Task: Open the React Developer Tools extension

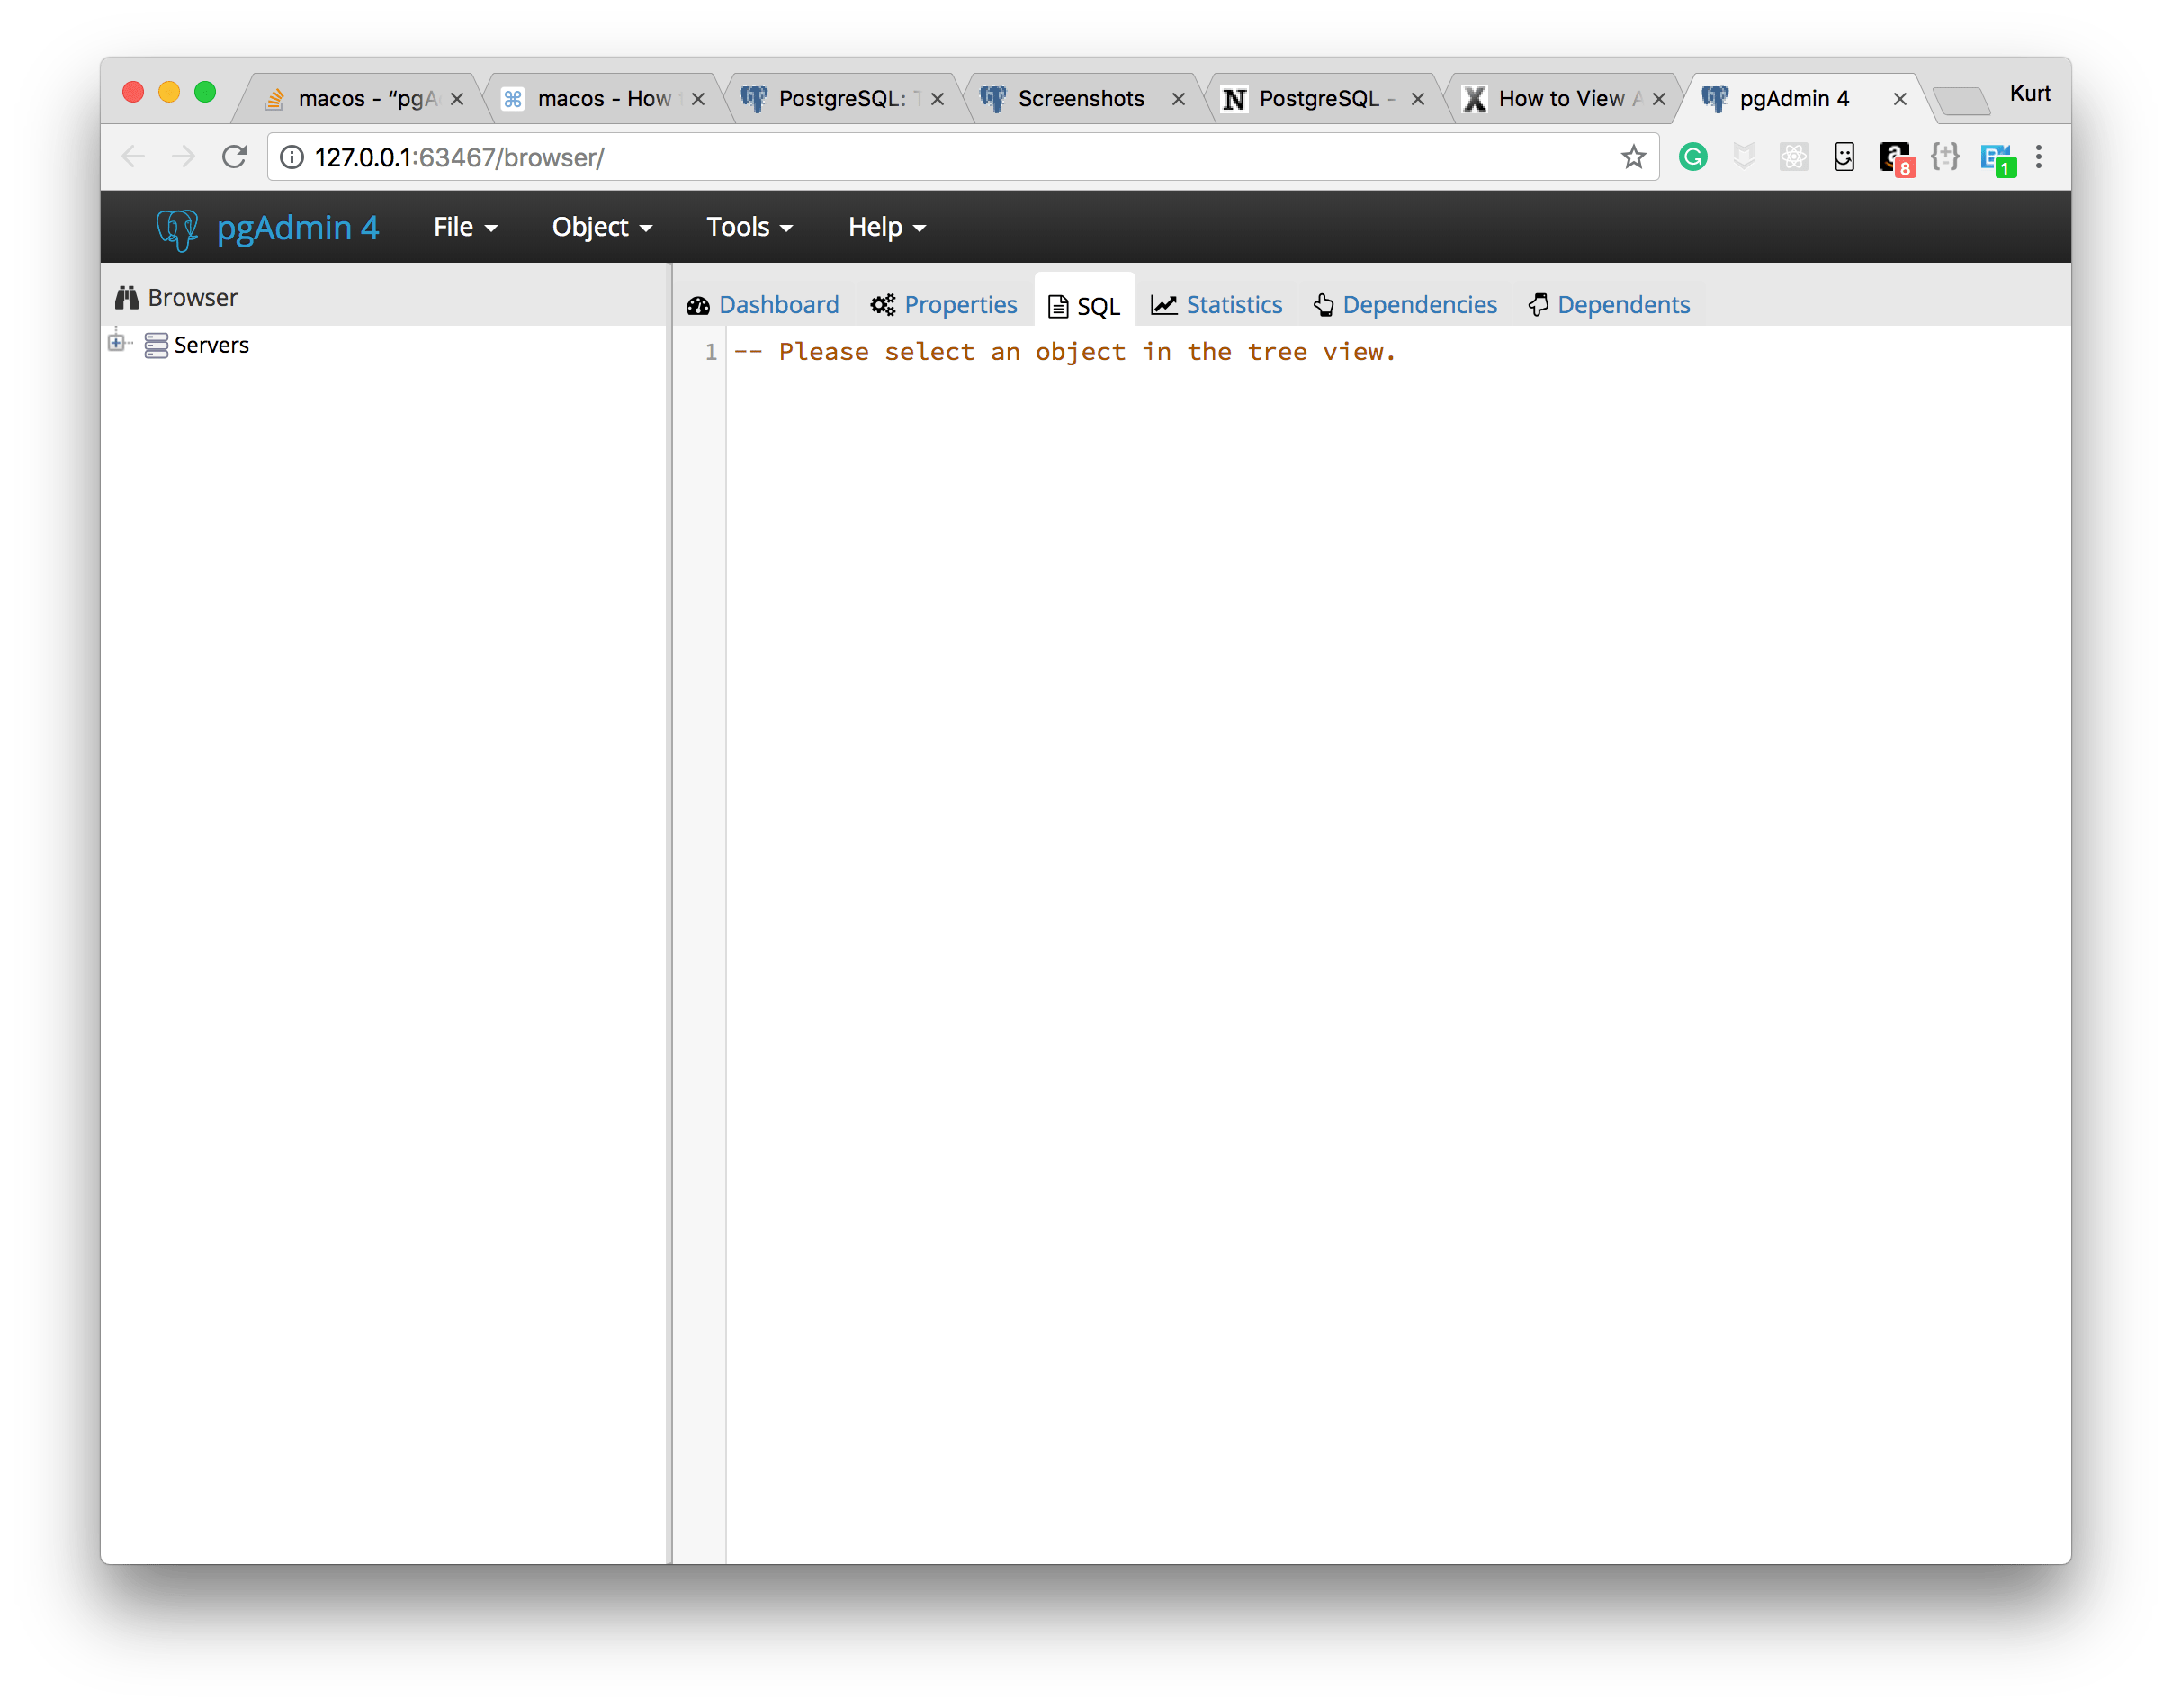Action: 1793,157
